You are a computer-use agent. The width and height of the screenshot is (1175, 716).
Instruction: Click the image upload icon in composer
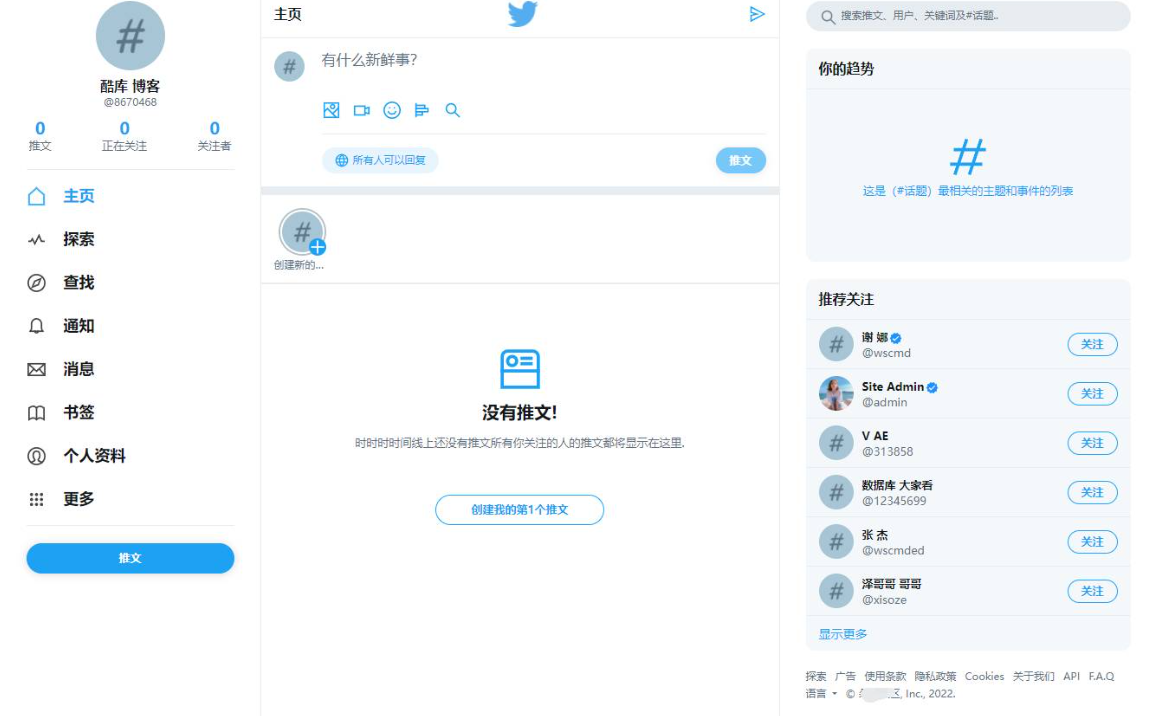pyautogui.click(x=331, y=110)
